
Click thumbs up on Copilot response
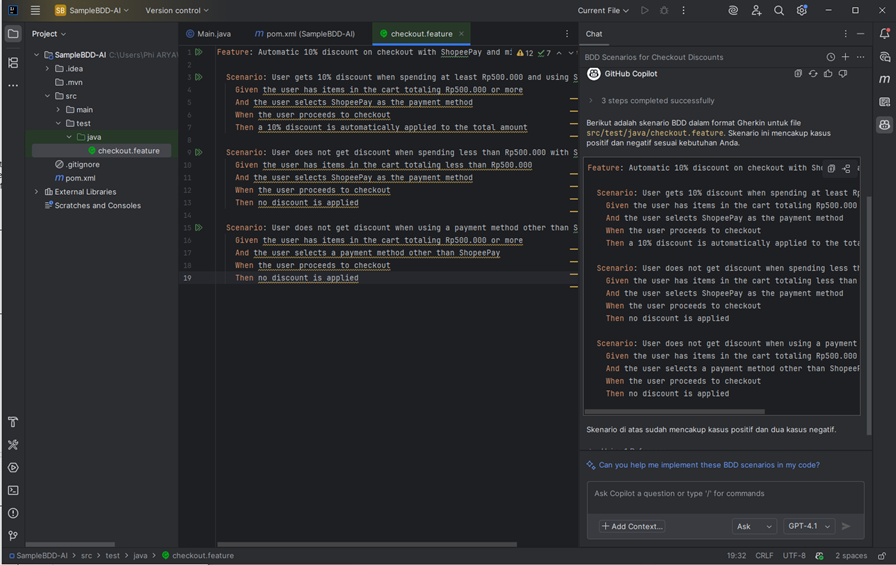828,74
